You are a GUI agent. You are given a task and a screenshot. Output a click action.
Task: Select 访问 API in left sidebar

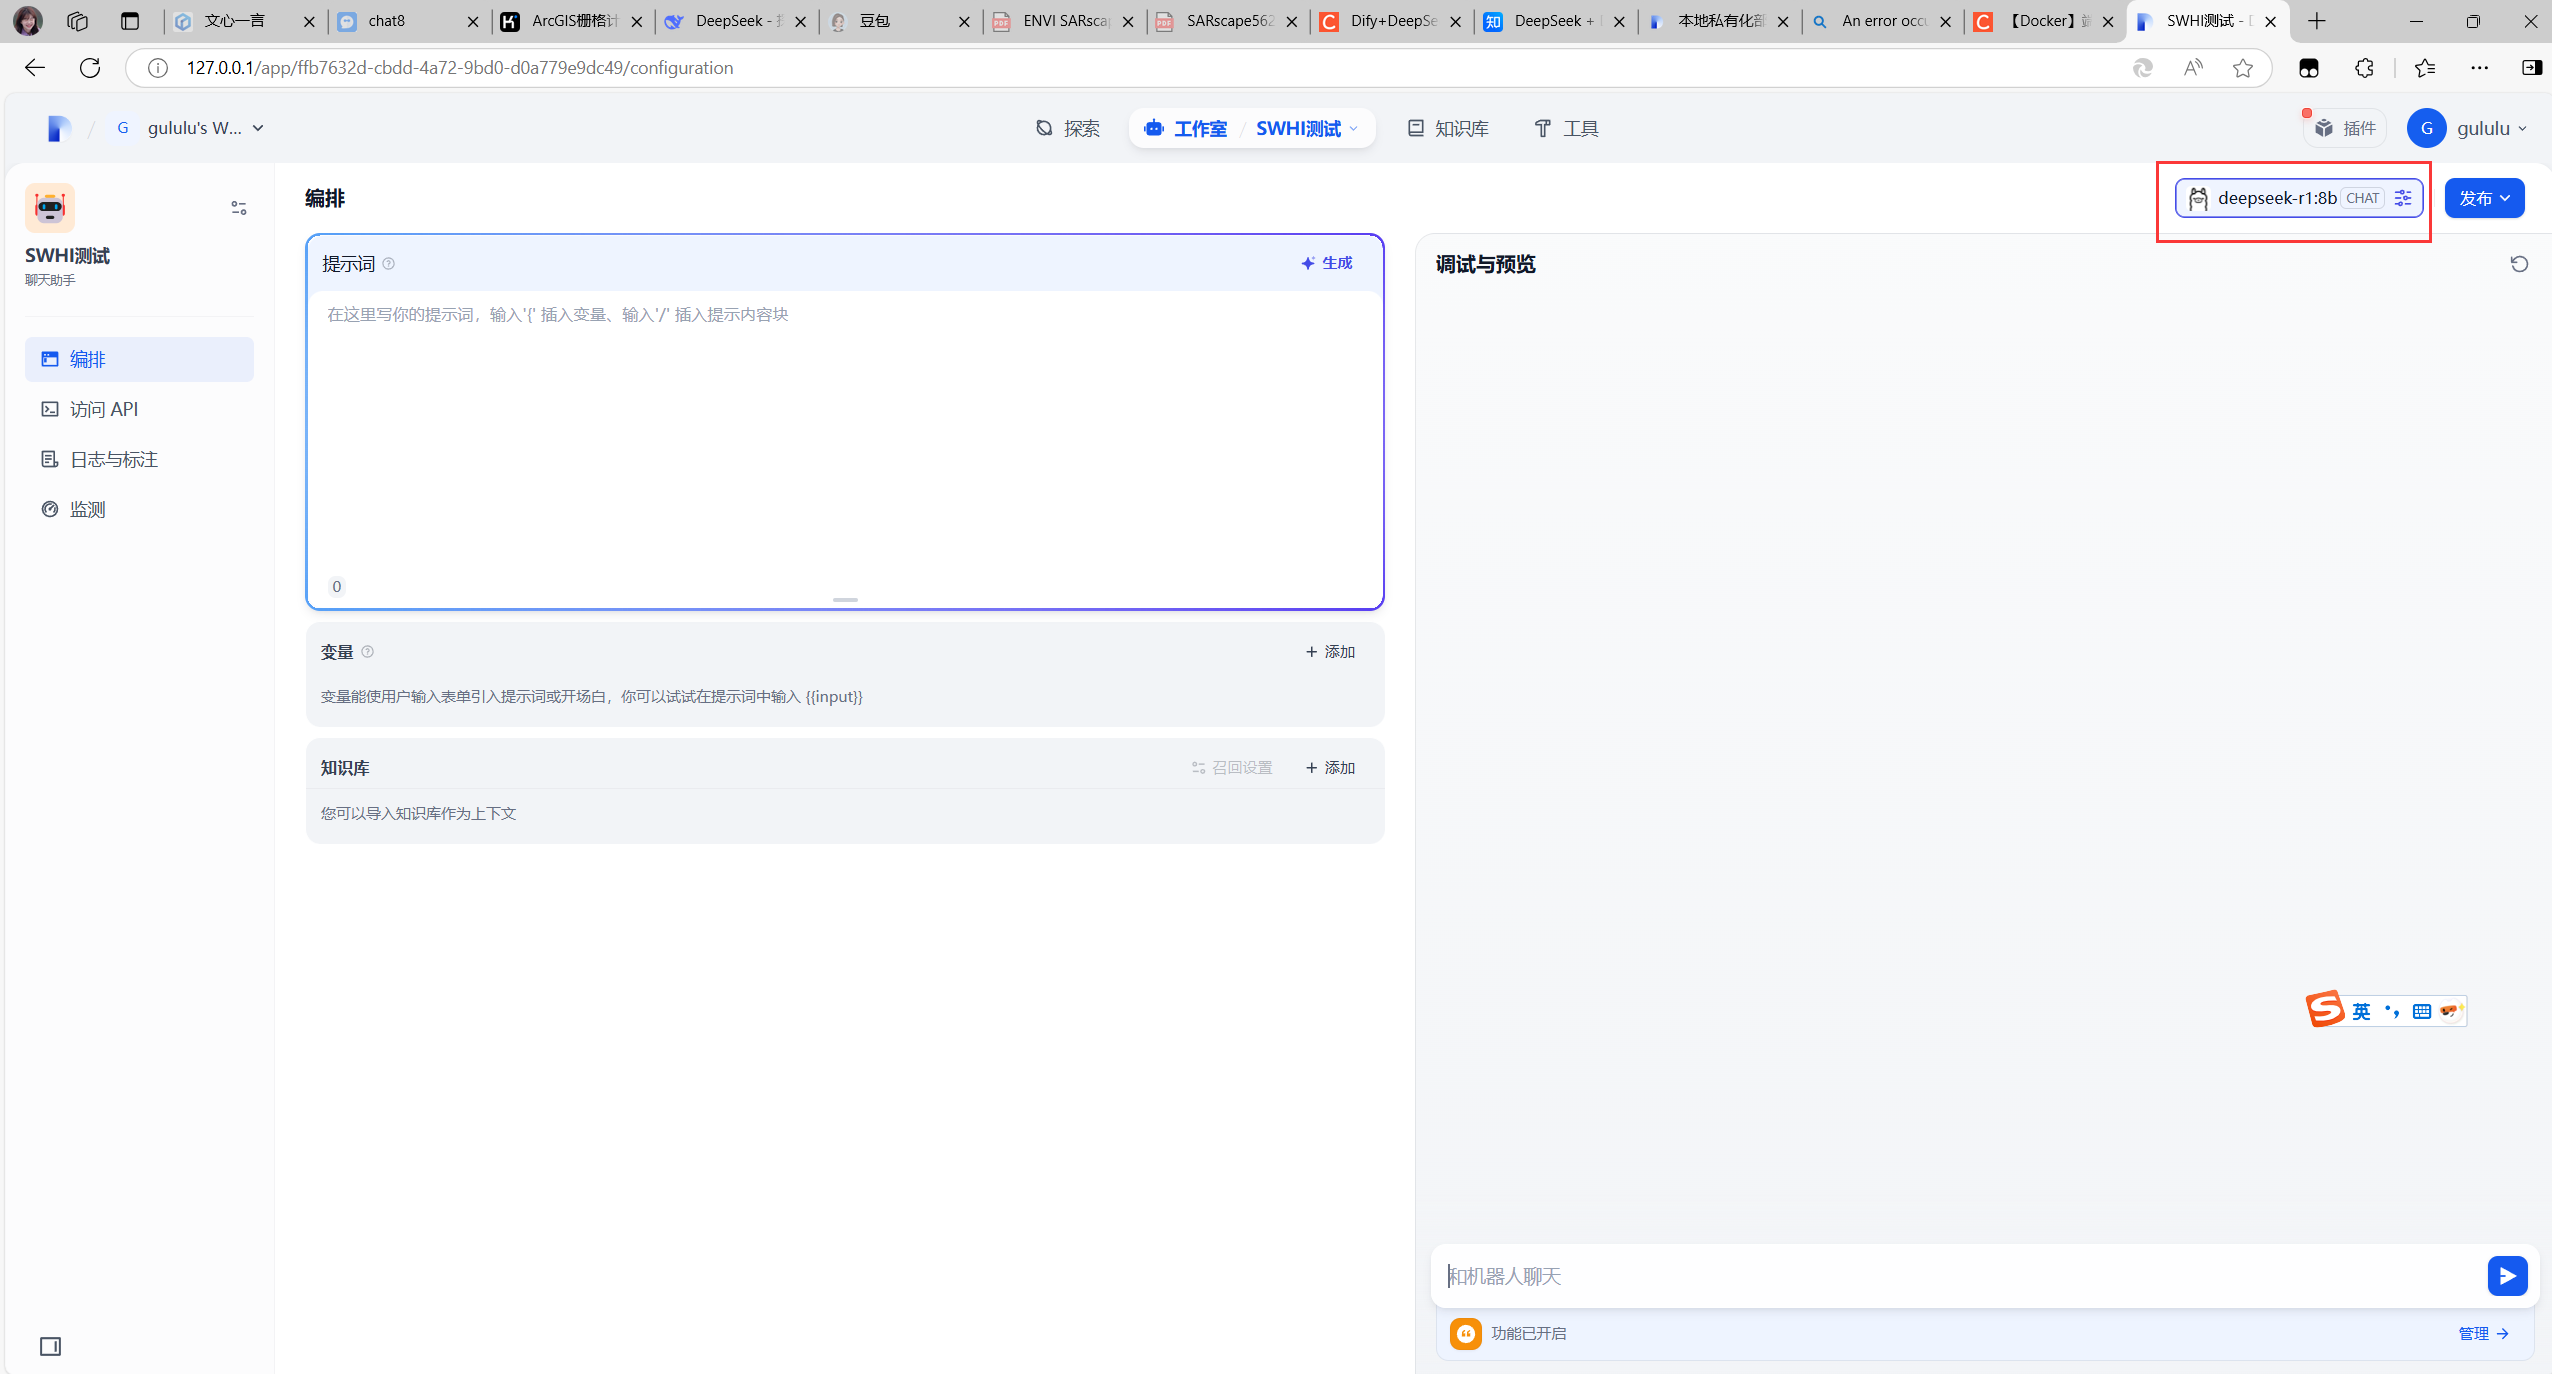104,409
